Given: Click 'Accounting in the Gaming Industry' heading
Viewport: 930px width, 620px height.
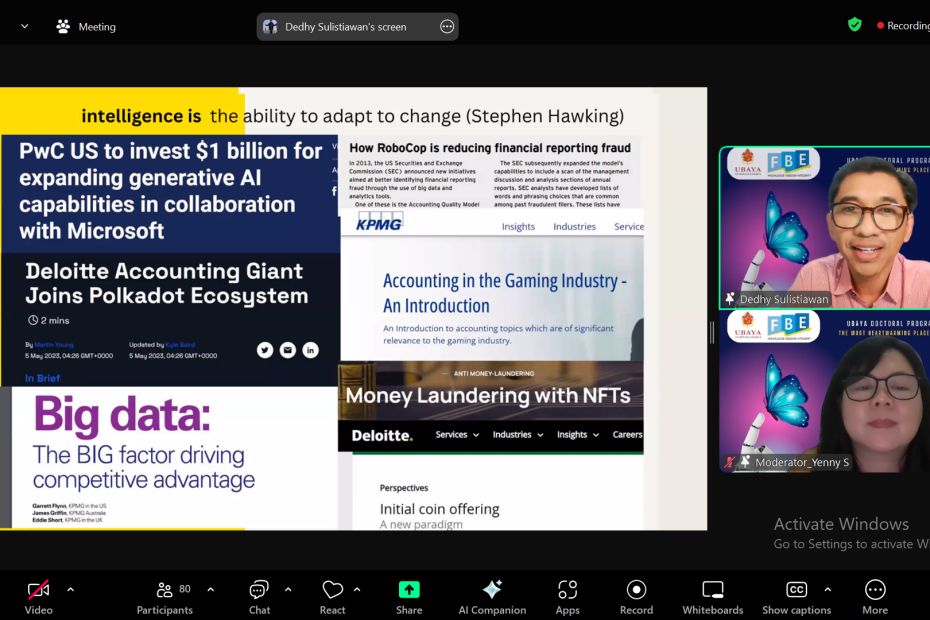Looking at the screenshot, I should (x=504, y=292).
